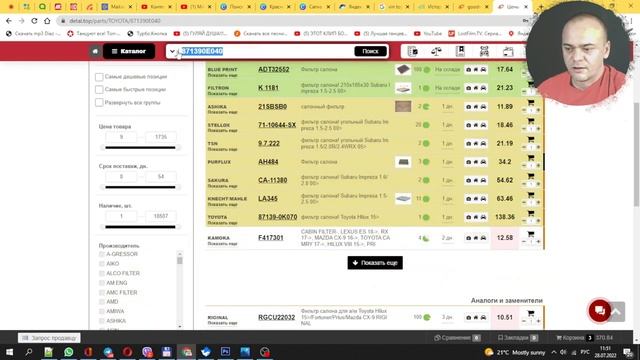Adjust the Срок поставки range slider
This screenshot has width=640, height=360.
[x=140, y=187]
